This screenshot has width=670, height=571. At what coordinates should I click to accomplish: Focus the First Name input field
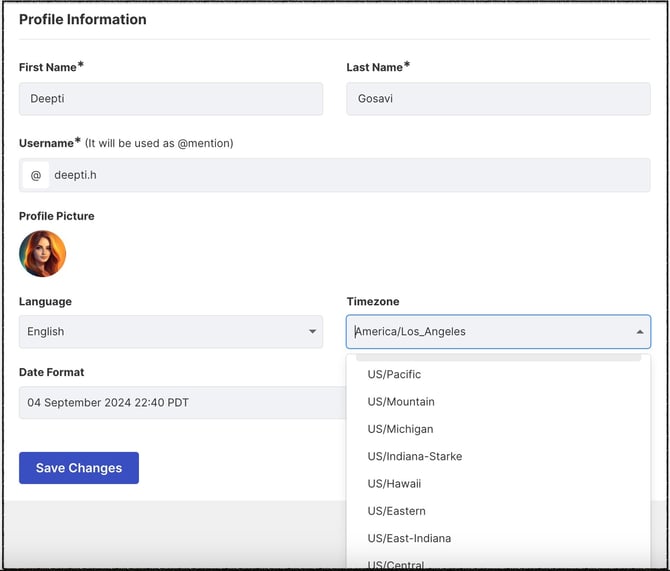171,99
